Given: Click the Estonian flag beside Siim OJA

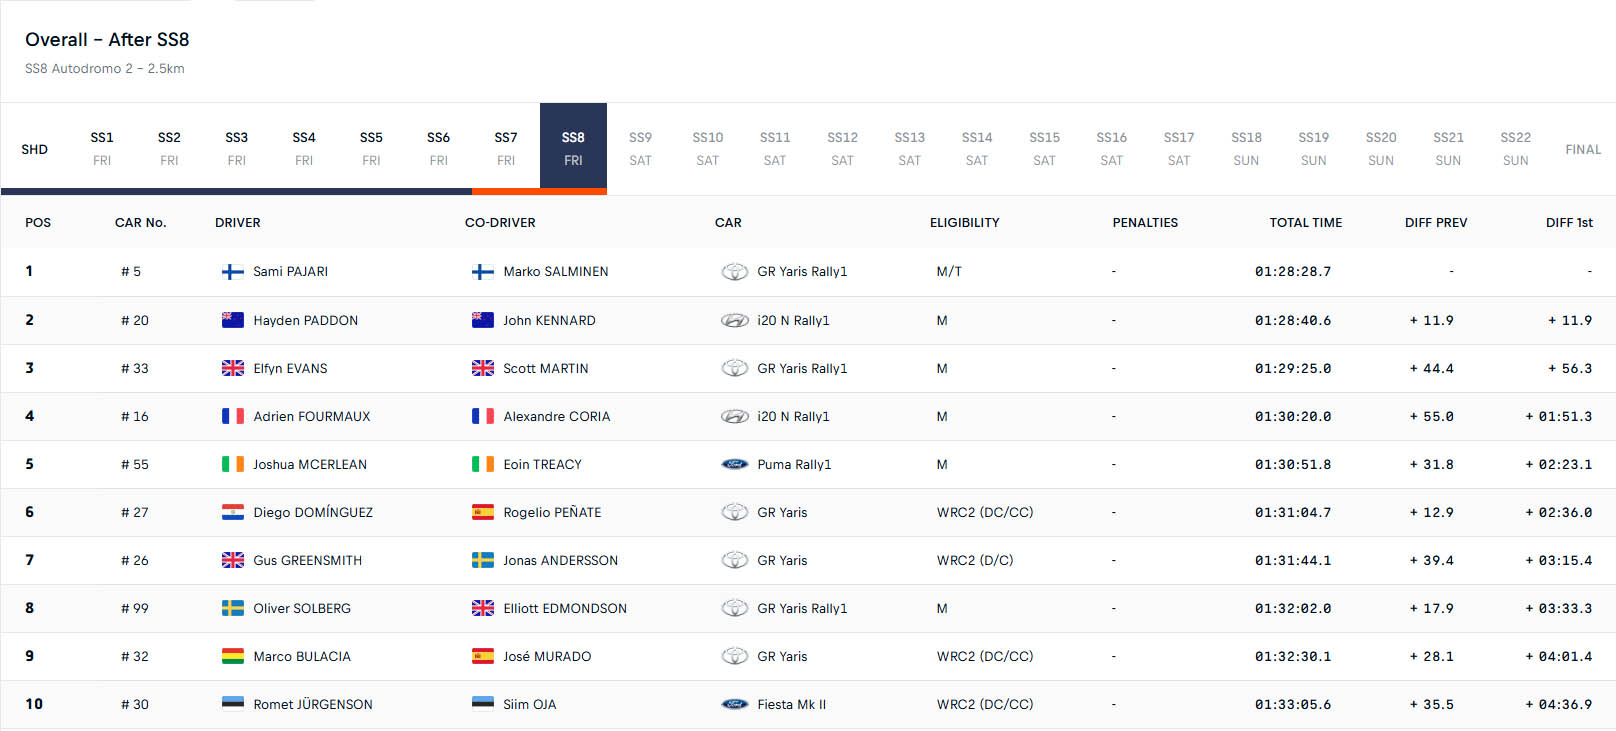Looking at the screenshot, I should [483, 704].
